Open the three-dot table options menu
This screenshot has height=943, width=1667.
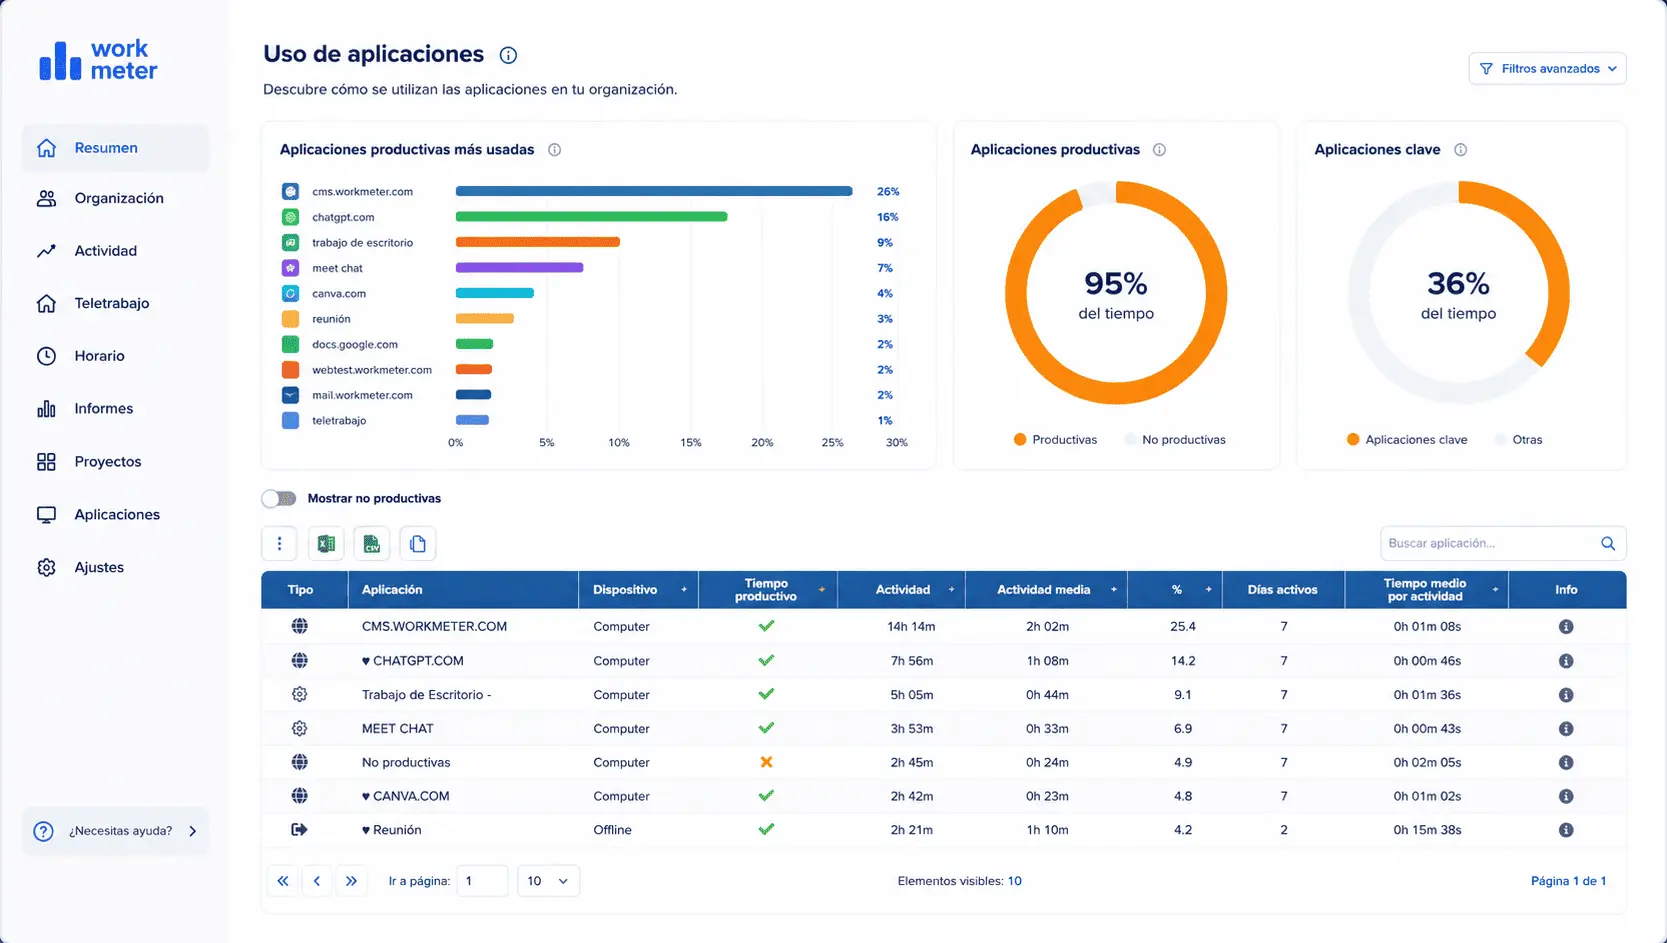click(x=279, y=544)
